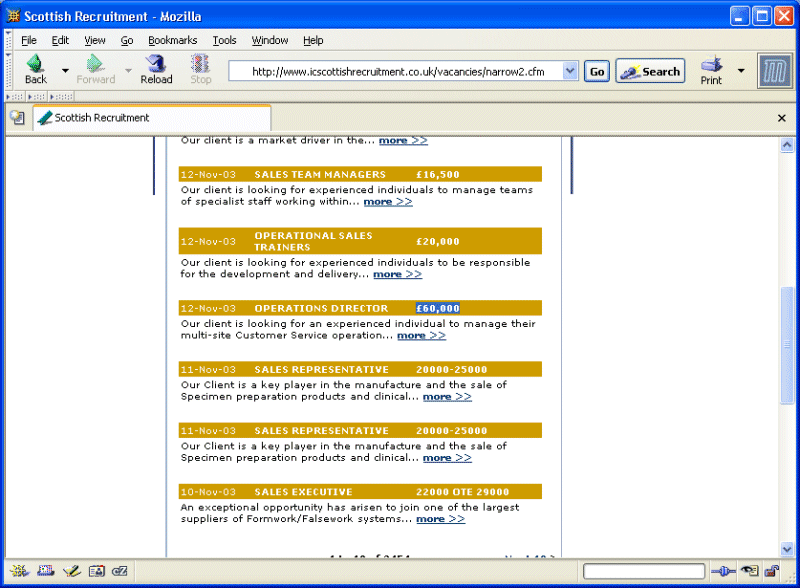Click the 'SALES EXECUTIVE' heading
The height and width of the screenshot is (588, 800).
(x=303, y=492)
